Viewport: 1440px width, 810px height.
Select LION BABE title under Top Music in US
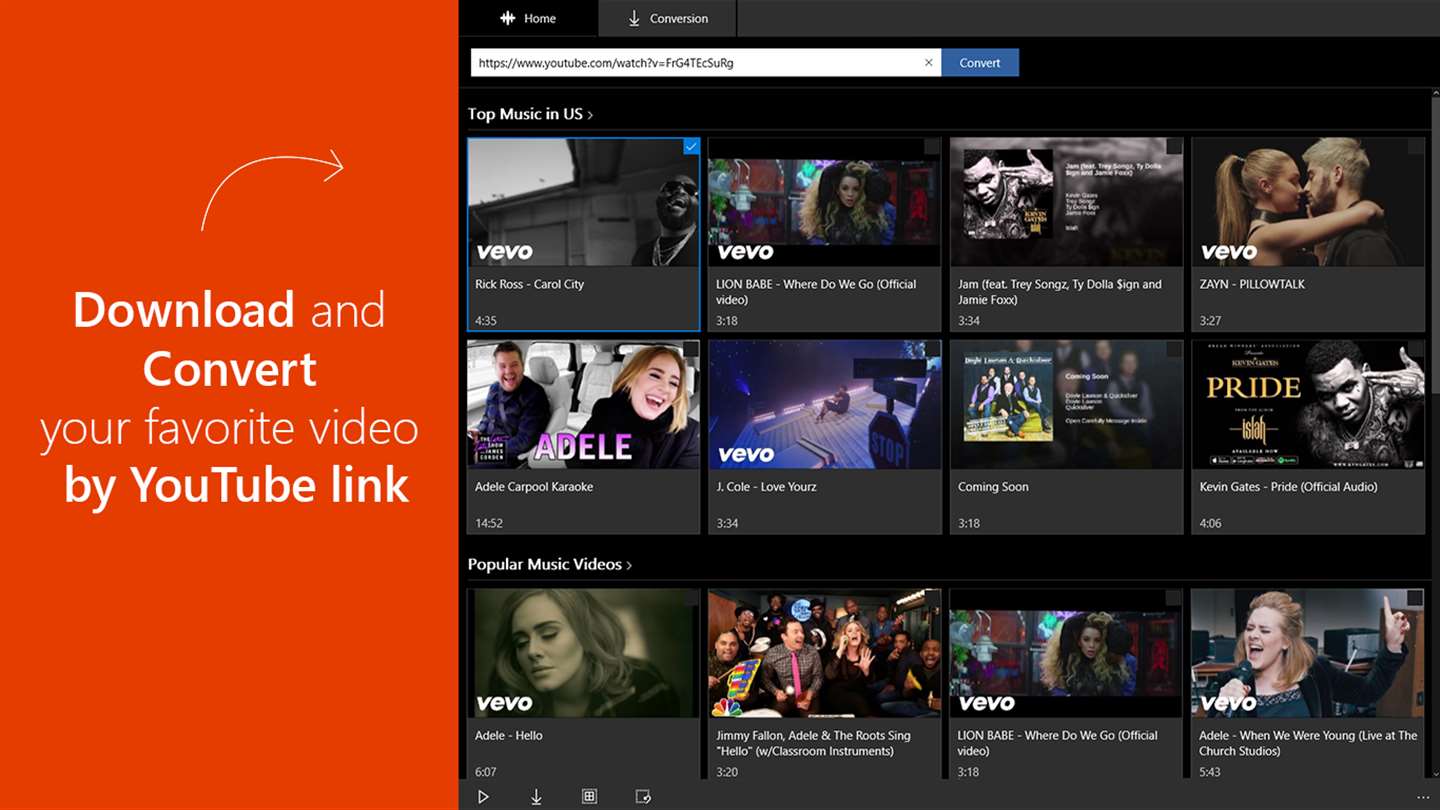pyautogui.click(x=816, y=292)
